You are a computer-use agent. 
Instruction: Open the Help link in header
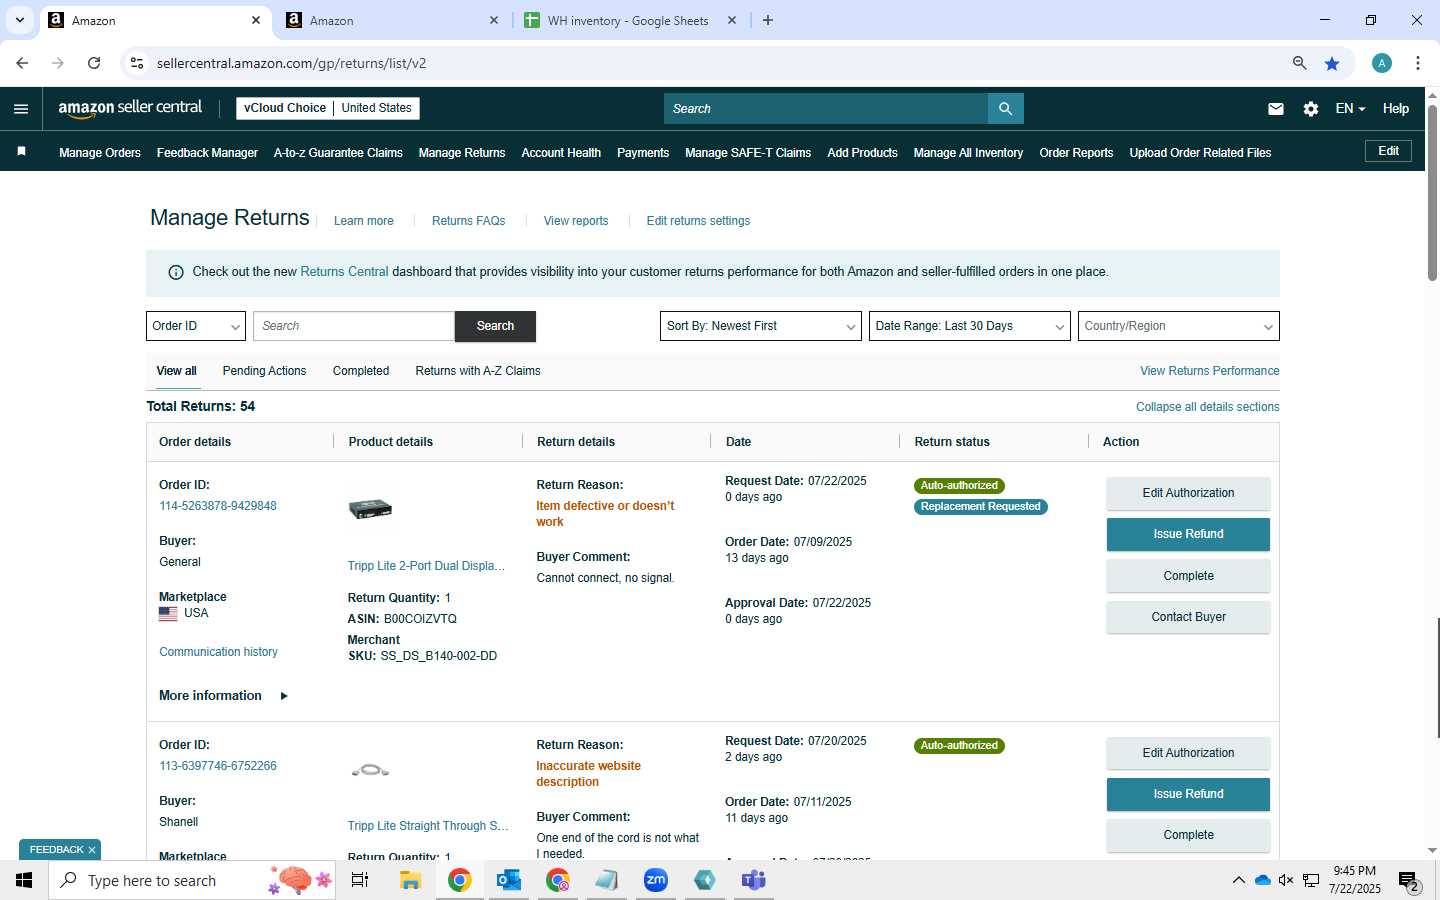[1396, 109]
